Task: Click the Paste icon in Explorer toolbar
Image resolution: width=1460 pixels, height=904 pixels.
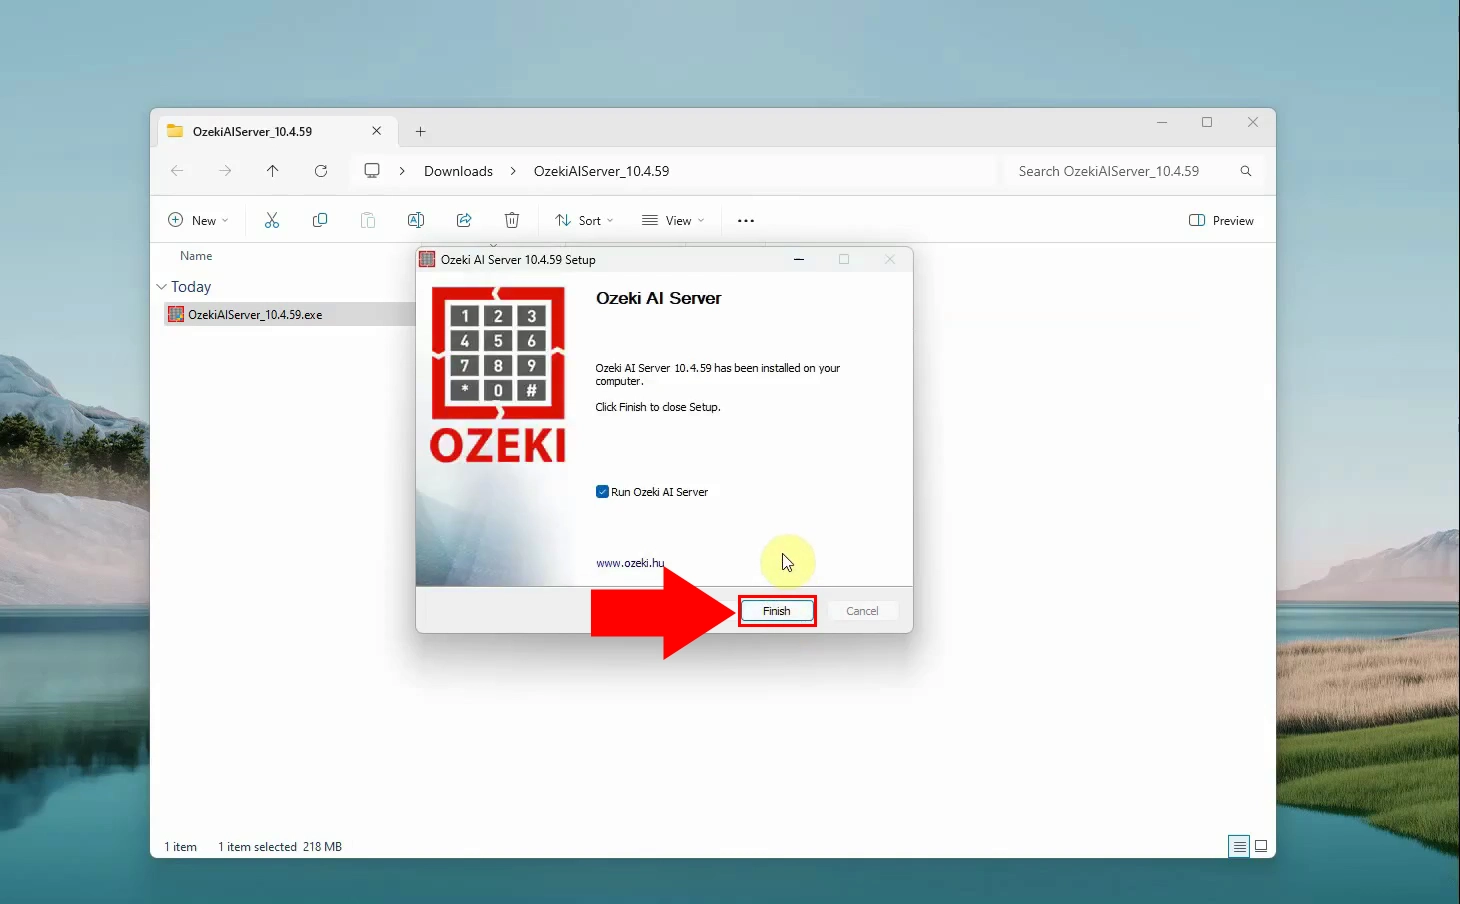Action: pos(368,220)
